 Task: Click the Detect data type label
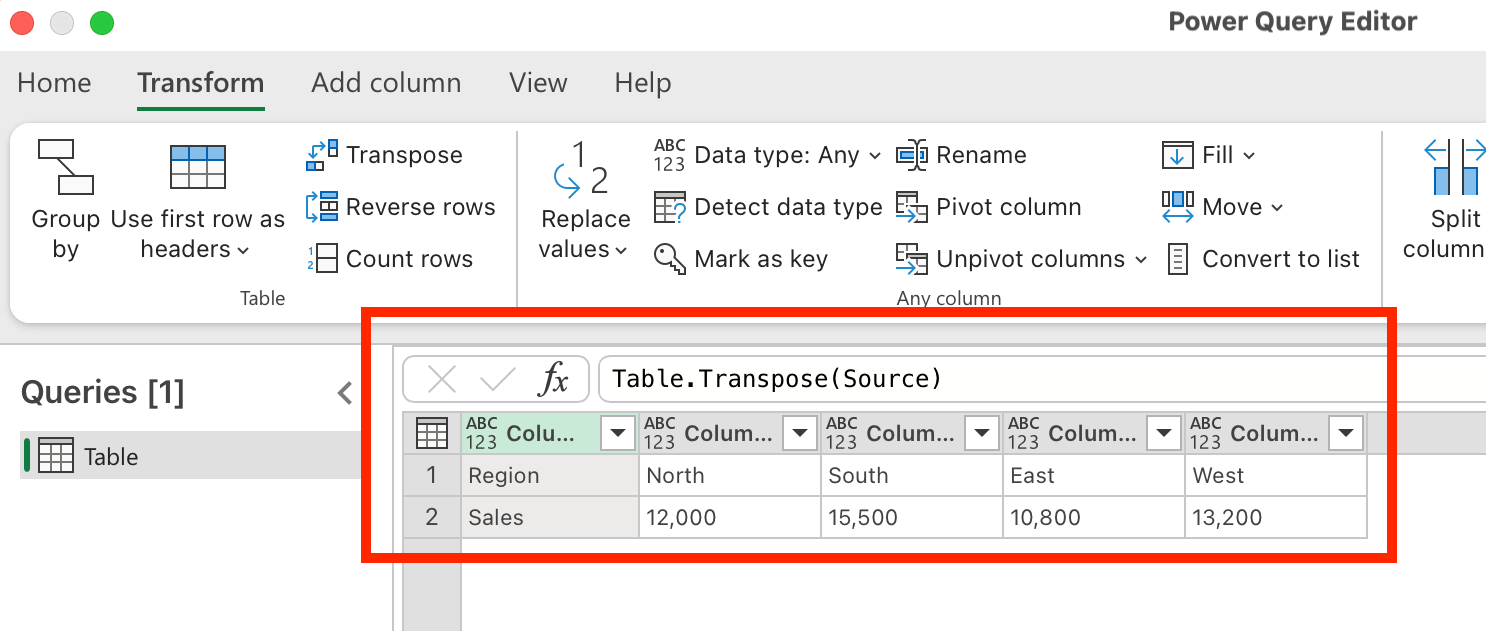pyautogui.click(x=788, y=207)
